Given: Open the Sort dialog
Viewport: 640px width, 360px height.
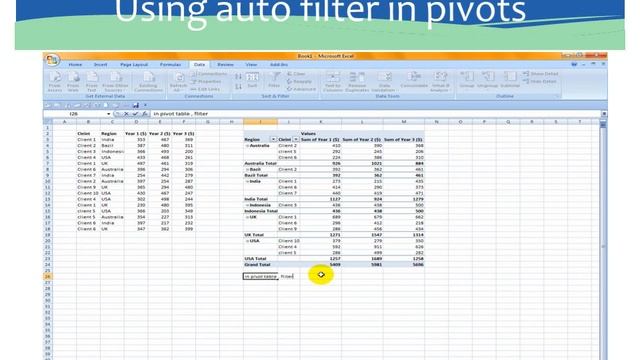Looking at the screenshot, I should (252, 80).
